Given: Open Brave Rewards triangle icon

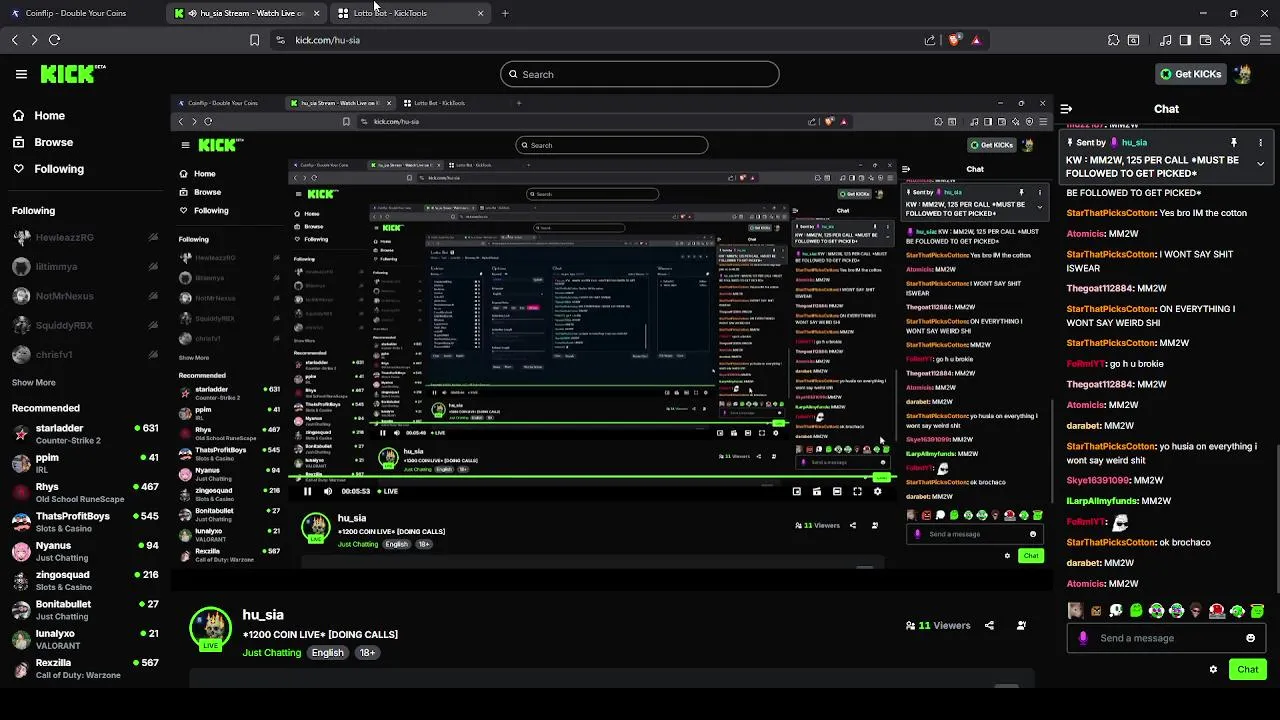Looking at the screenshot, I should point(976,40).
